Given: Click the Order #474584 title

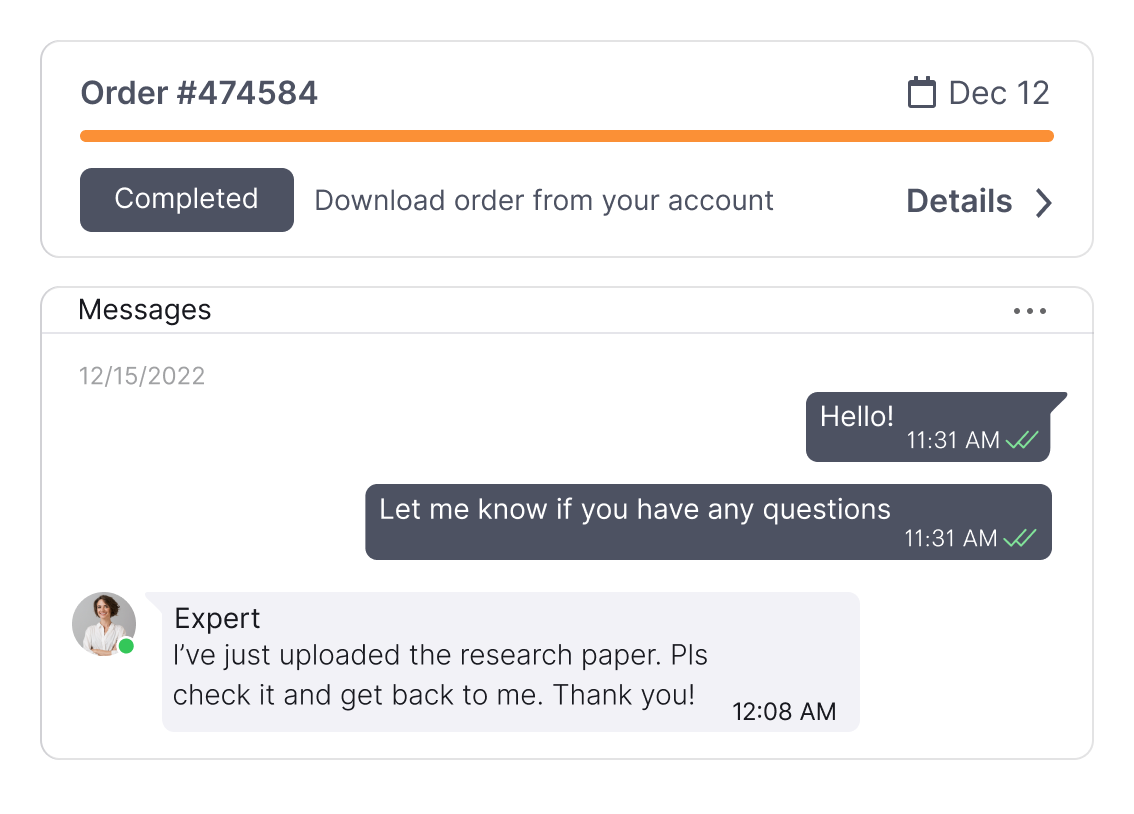Looking at the screenshot, I should click(x=199, y=93).
